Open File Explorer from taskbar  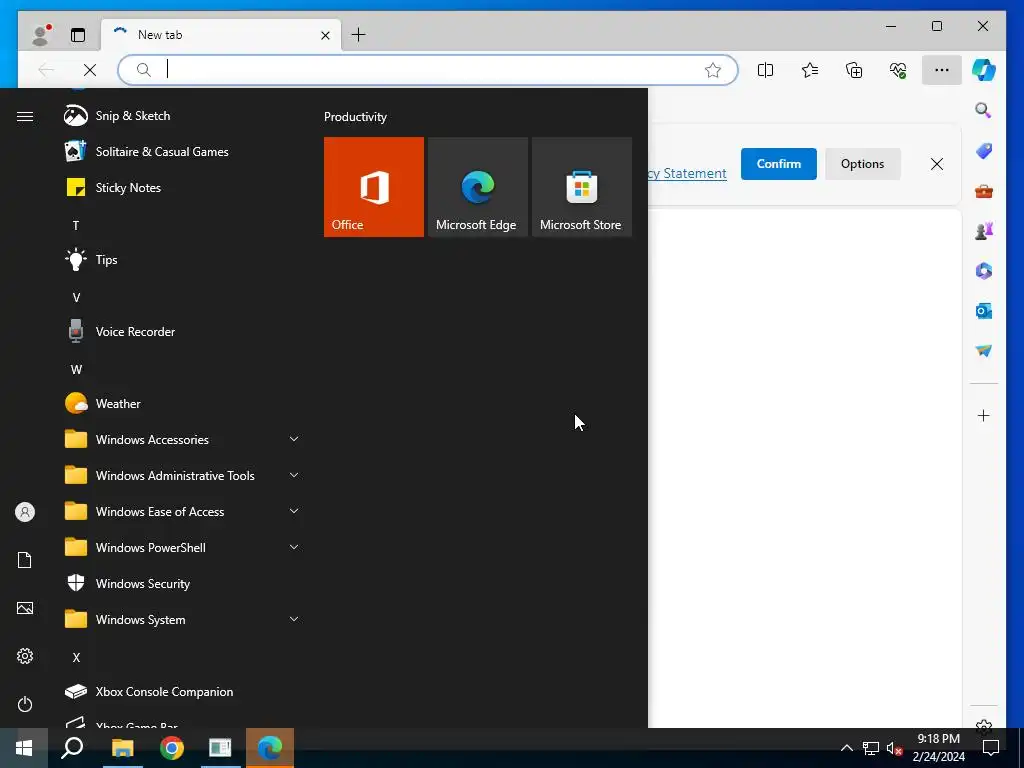122,748
